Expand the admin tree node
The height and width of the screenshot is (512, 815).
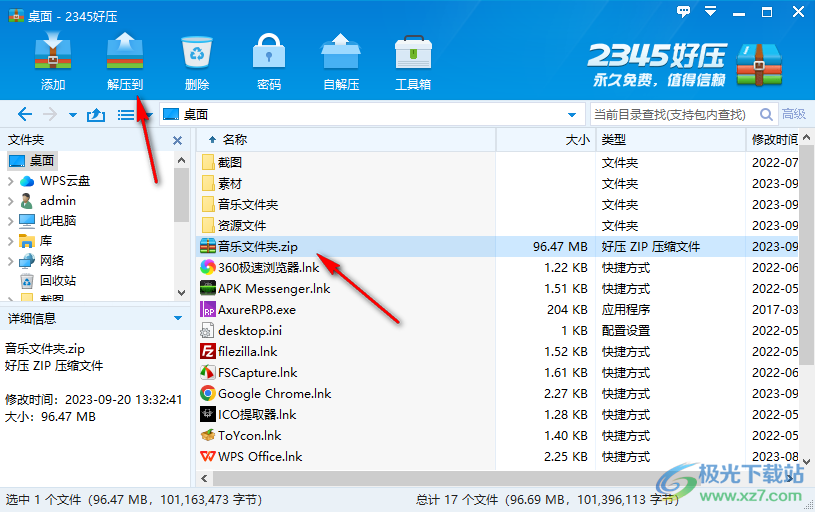point(10,201)
